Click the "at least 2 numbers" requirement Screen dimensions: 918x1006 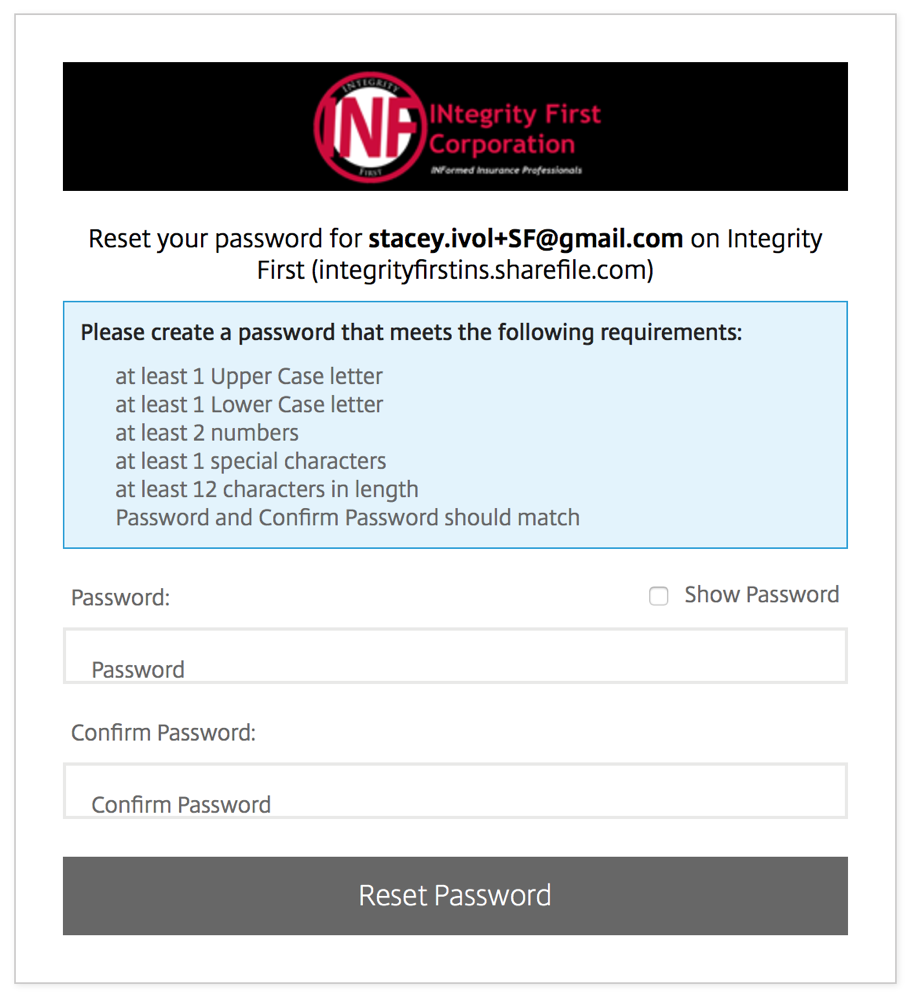pos(207,432)
